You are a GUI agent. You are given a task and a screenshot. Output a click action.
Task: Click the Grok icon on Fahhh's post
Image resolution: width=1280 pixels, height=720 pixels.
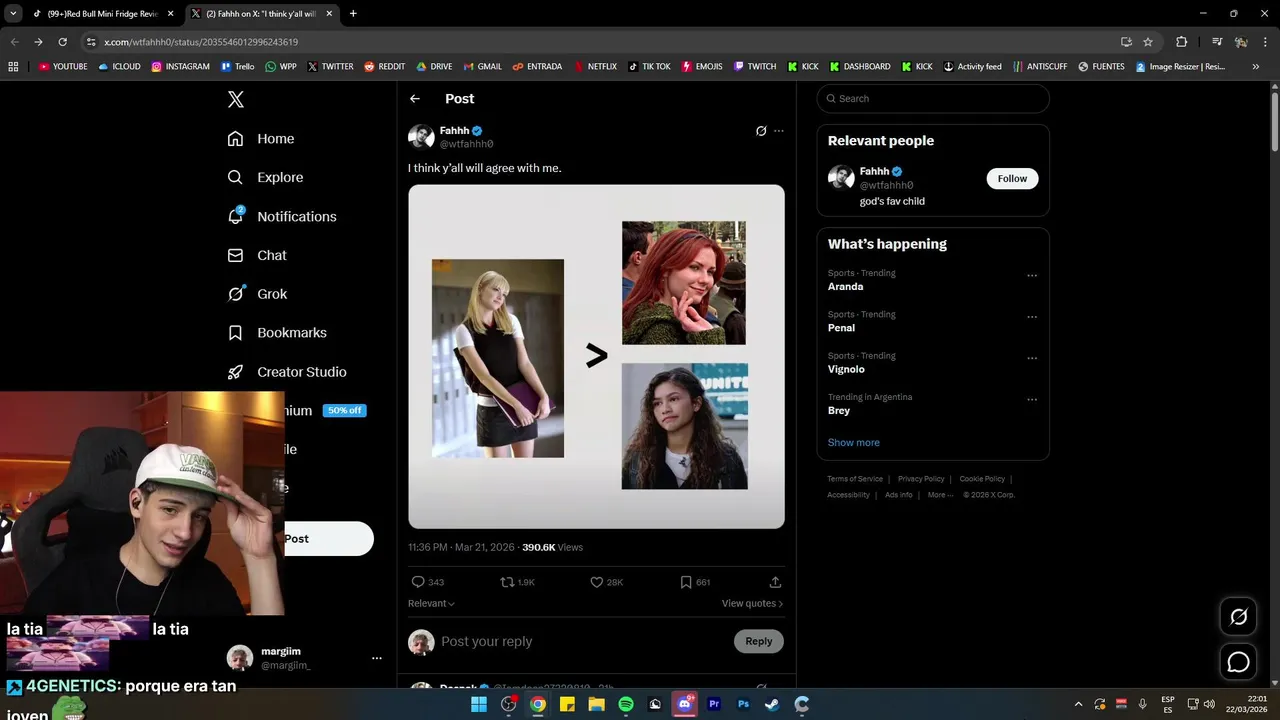(761, 131)
